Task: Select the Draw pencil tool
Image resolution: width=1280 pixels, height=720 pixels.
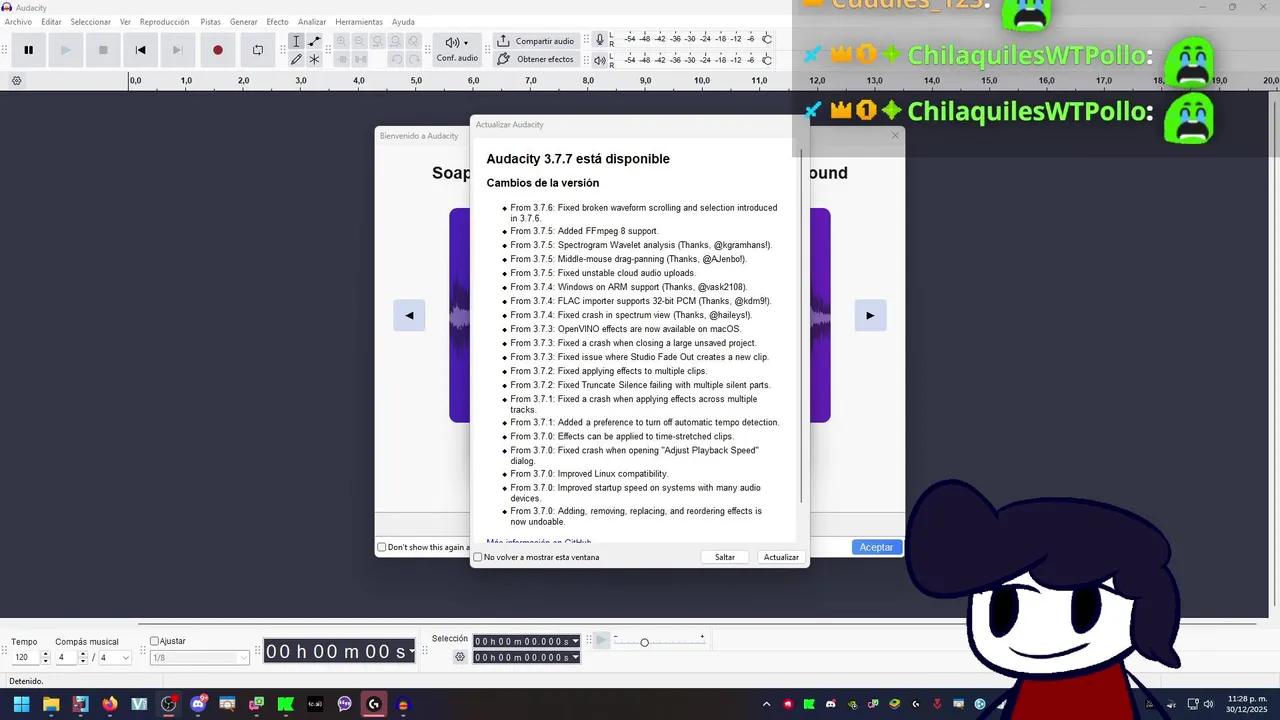Action: (296, 59)
